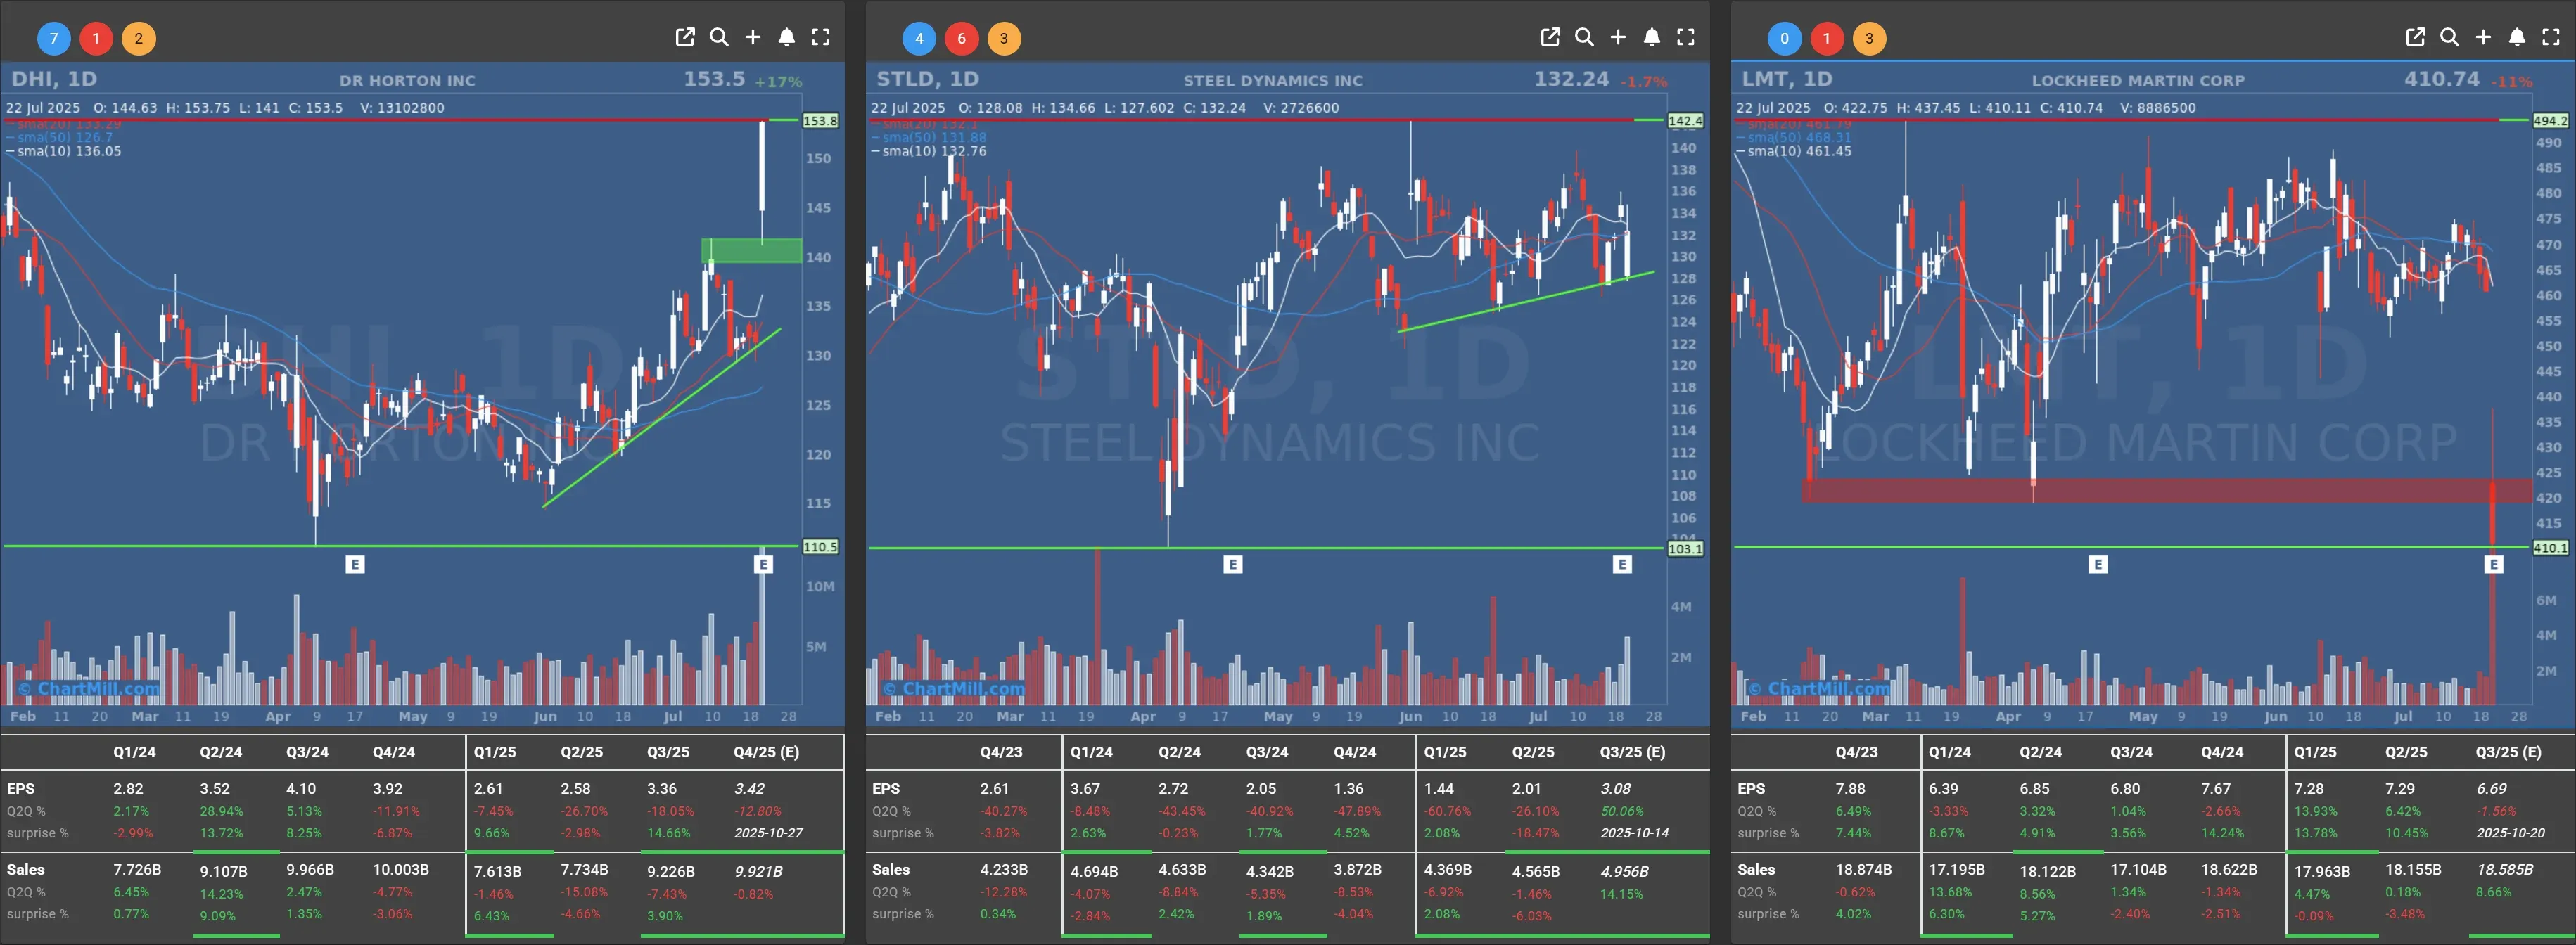Image resolution: width=2576 pixels, height=945 pixels.
Task: Click DHI Q4/25 (E) column header
Action: pos(766,752)
